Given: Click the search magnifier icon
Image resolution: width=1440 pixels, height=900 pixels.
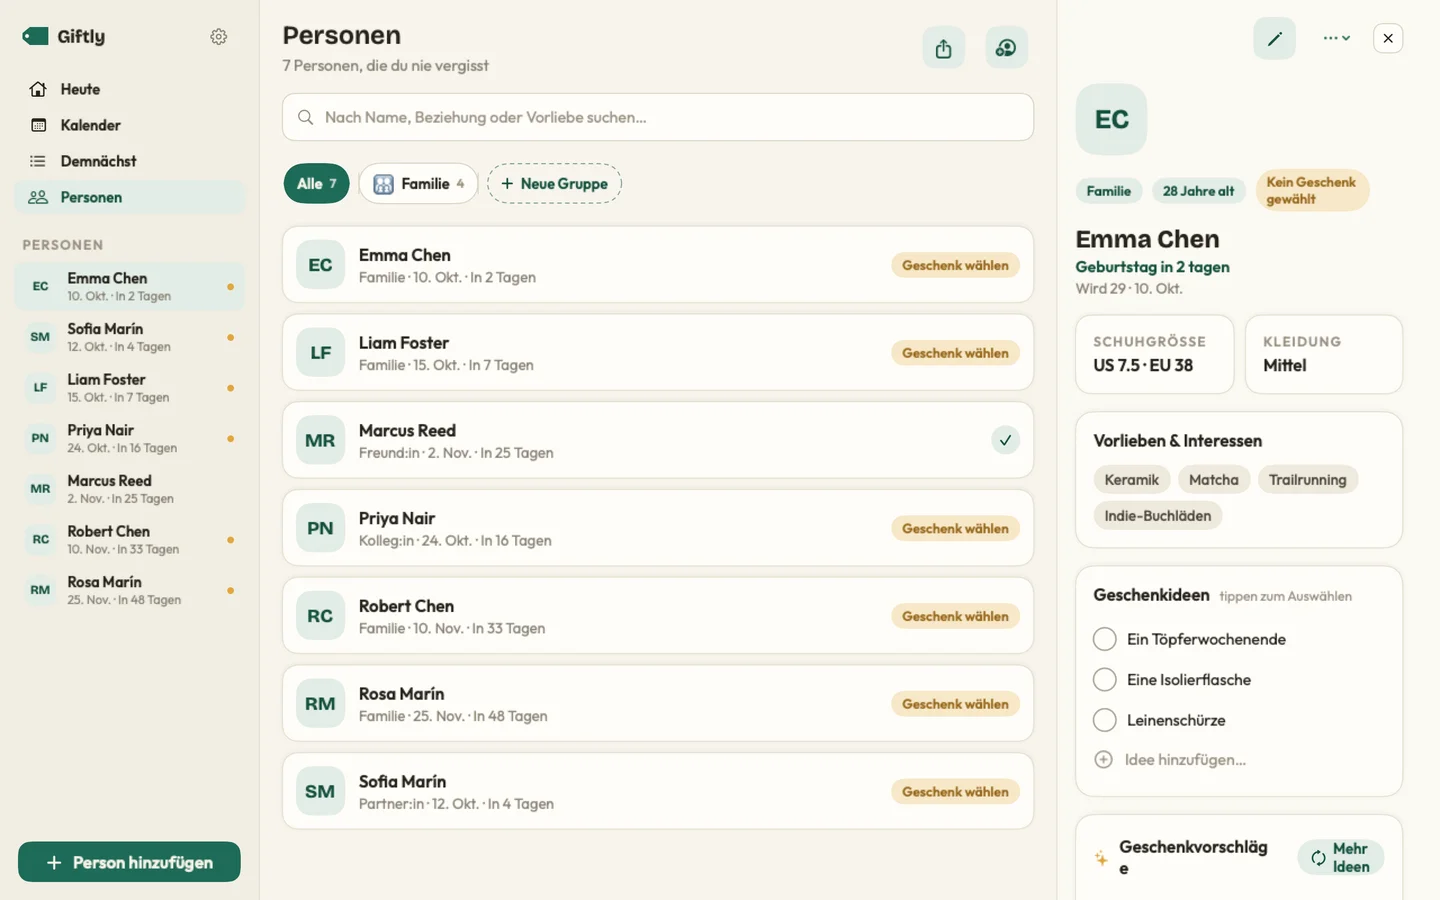Looking at the screenshot, I should (305, 117).
